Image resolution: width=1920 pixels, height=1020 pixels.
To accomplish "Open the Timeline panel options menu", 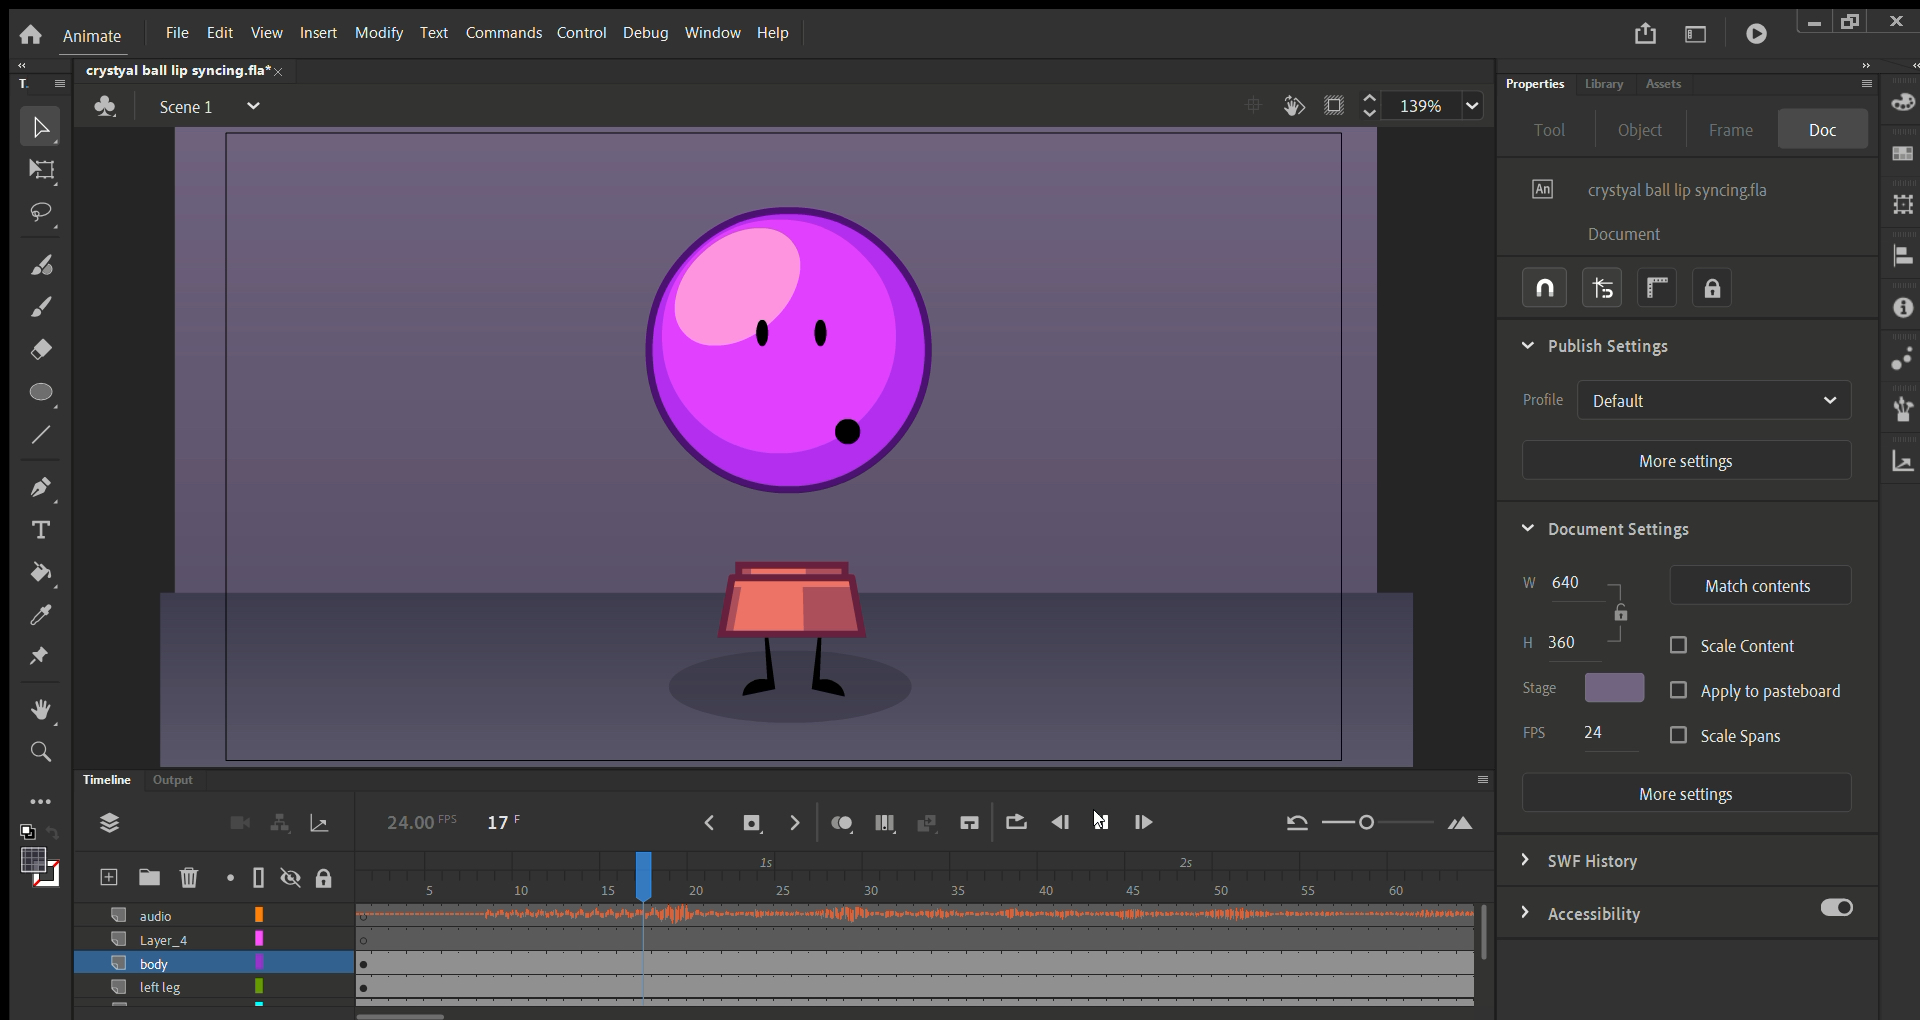I will 1483,780.
